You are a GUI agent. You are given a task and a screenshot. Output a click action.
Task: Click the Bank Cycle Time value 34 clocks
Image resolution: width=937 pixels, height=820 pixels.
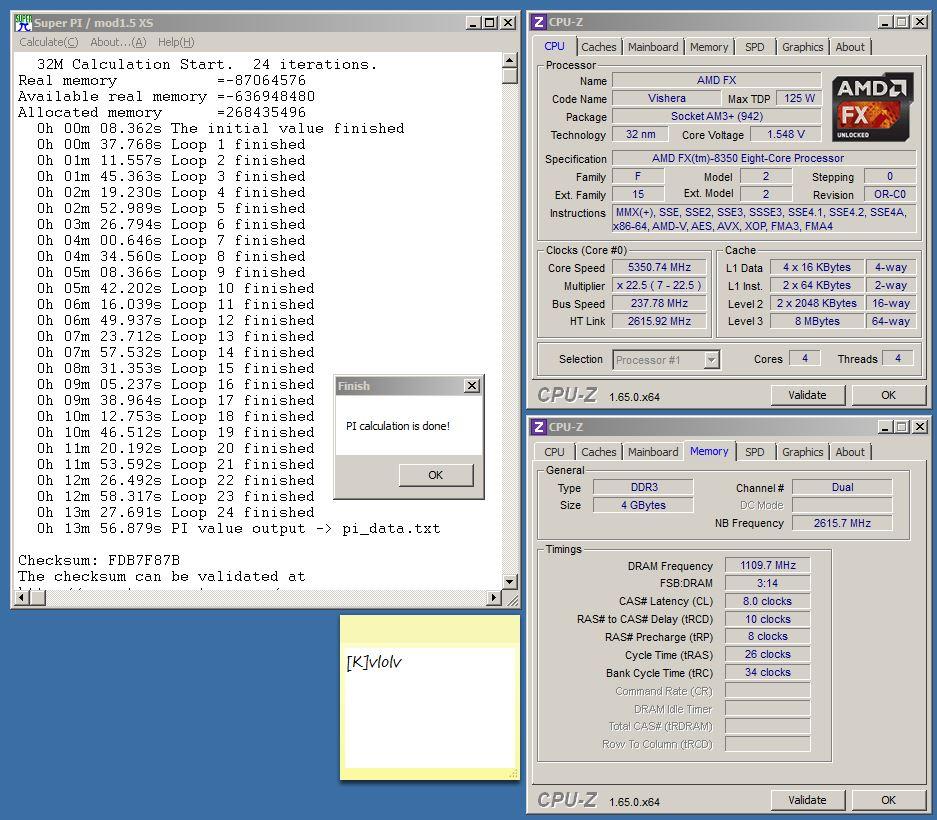point(768,672)
